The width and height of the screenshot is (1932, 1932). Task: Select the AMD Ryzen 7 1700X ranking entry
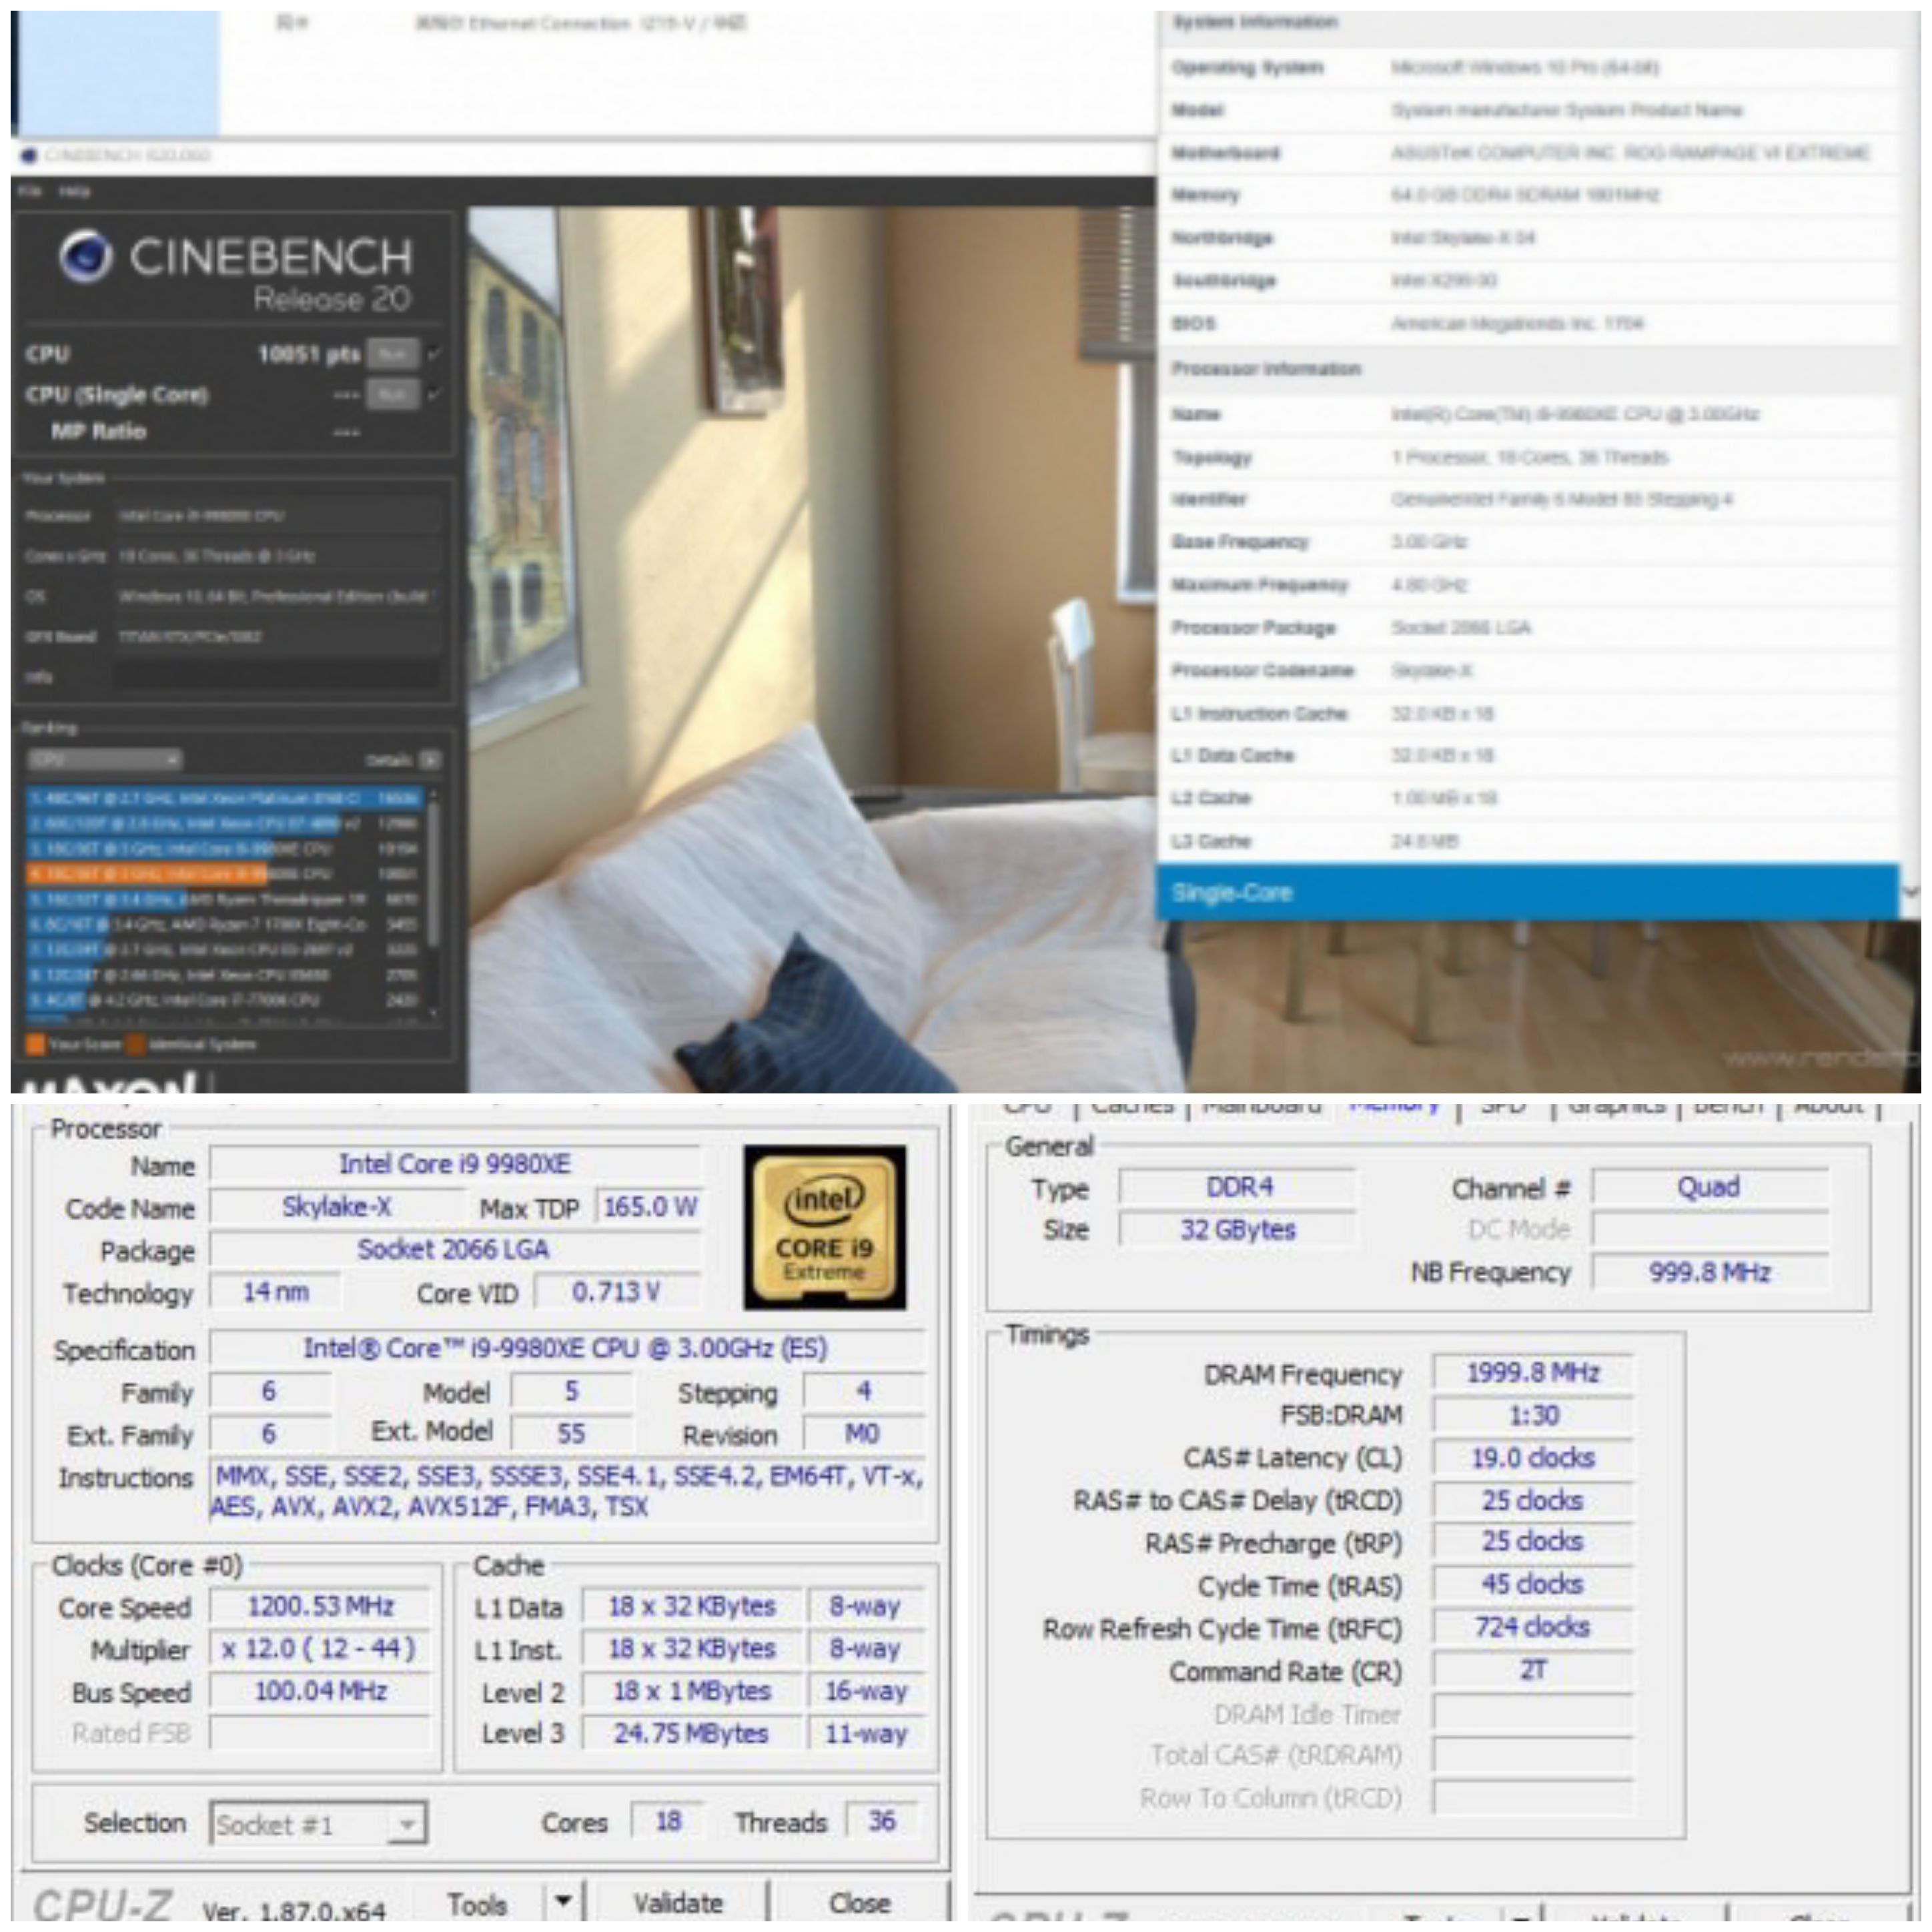click(225, 924)
